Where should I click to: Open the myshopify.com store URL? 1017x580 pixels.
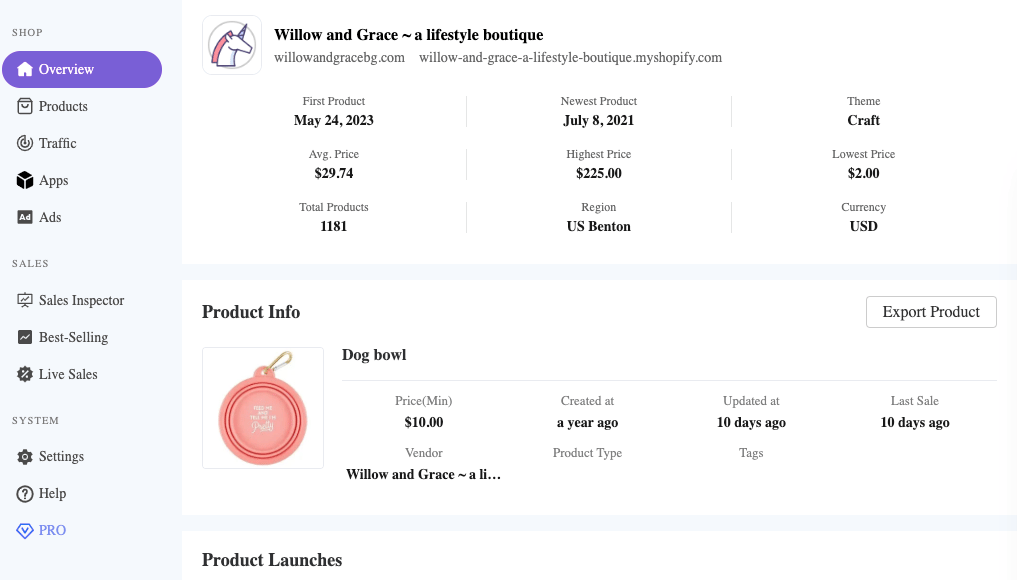(x=570, y=58)
